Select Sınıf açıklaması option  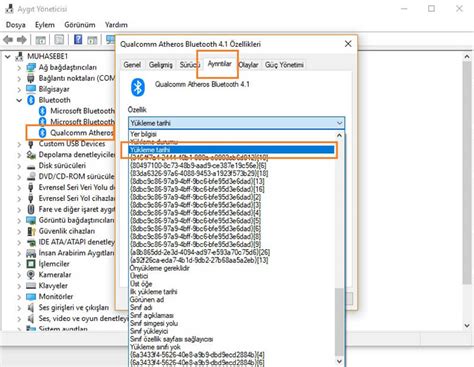pyautogui.click(x=232, y=315)
